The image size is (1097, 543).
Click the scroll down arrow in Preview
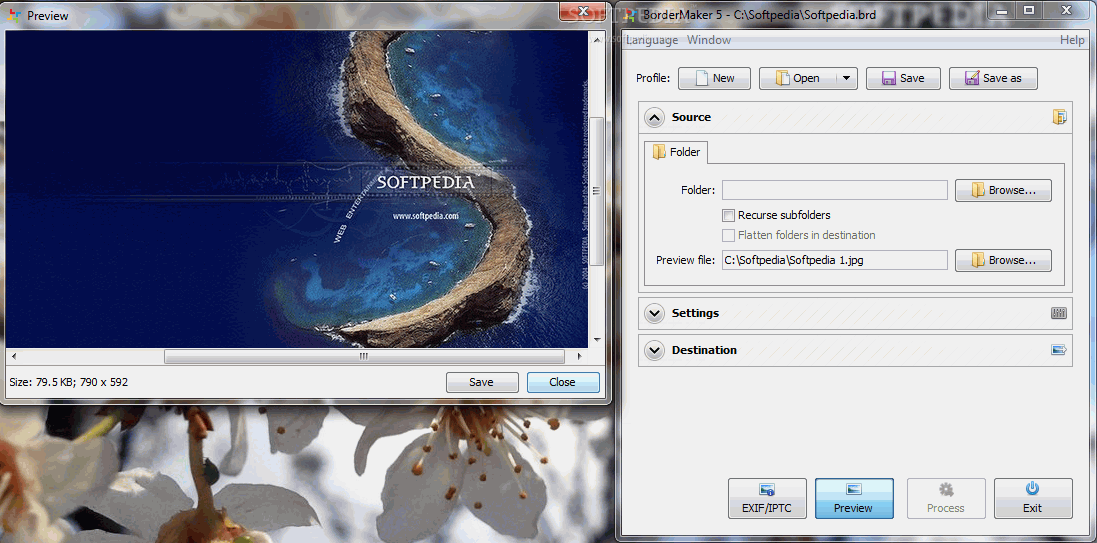[597, 340]
